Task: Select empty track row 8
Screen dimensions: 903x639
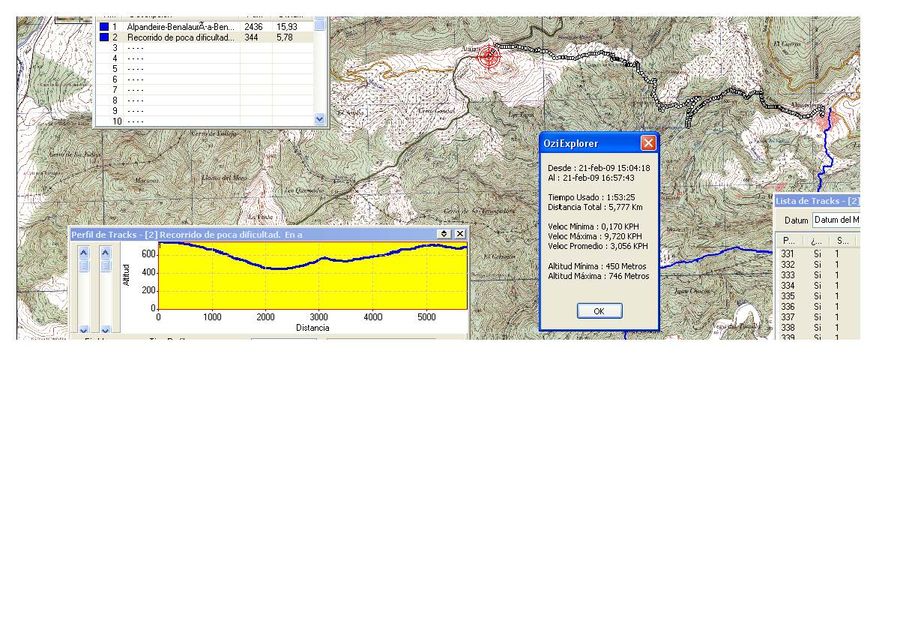Action: (204, 100)
